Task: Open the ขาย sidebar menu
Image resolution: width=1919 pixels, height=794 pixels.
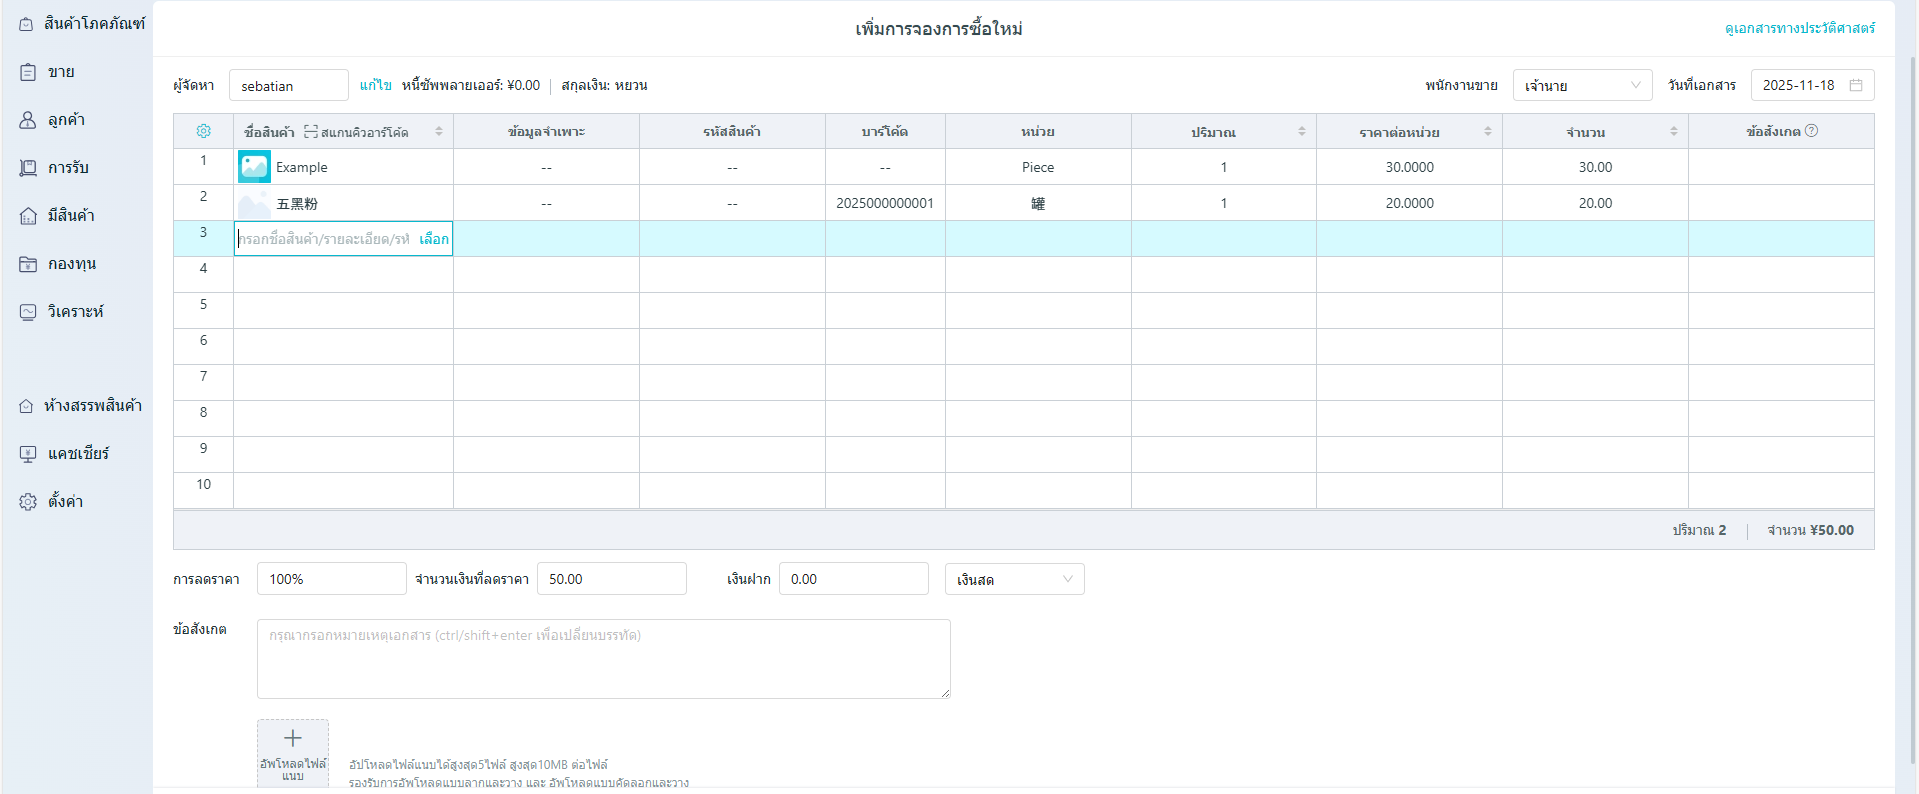Action: click(x=60, y=72)
